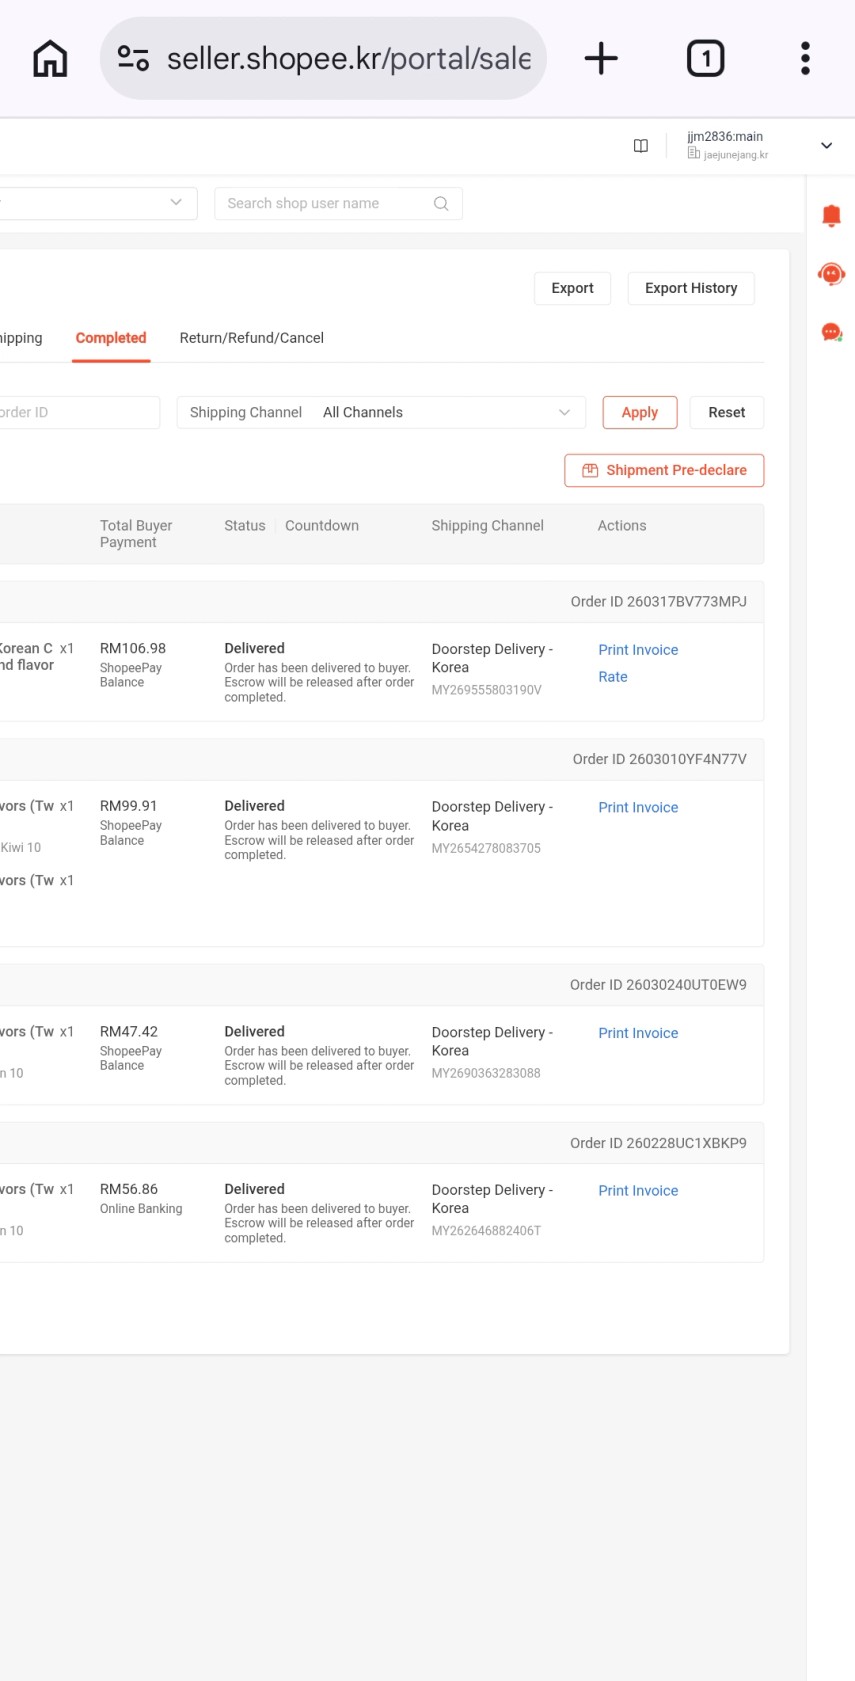This screenshot has height=1681, width=855.
Task: Open the chat message icon
Action: click(831, 332)
